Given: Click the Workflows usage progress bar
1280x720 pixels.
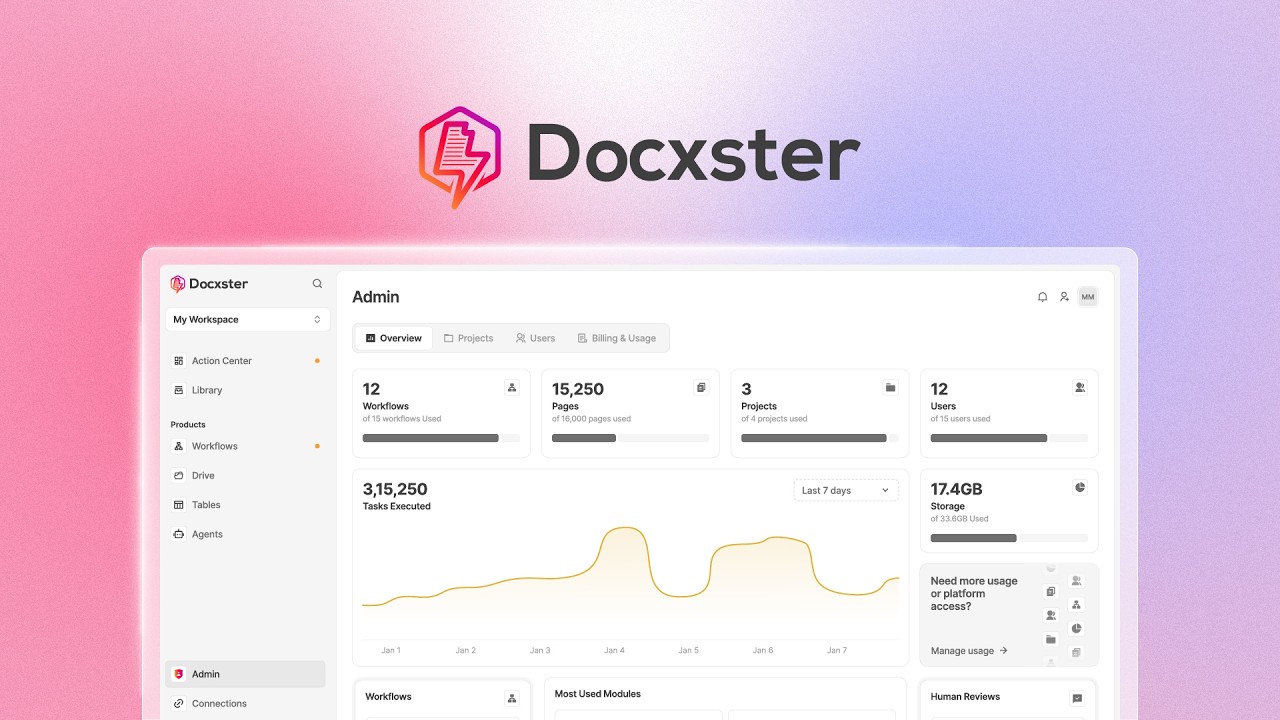Looking at the screenshot, I should coord(441,438).
